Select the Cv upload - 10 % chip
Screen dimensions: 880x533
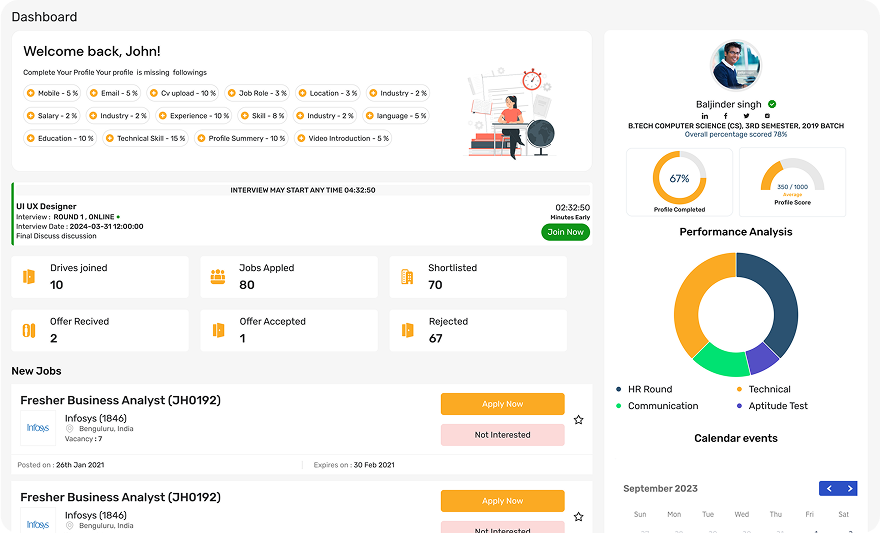click(x=187, y=93)
